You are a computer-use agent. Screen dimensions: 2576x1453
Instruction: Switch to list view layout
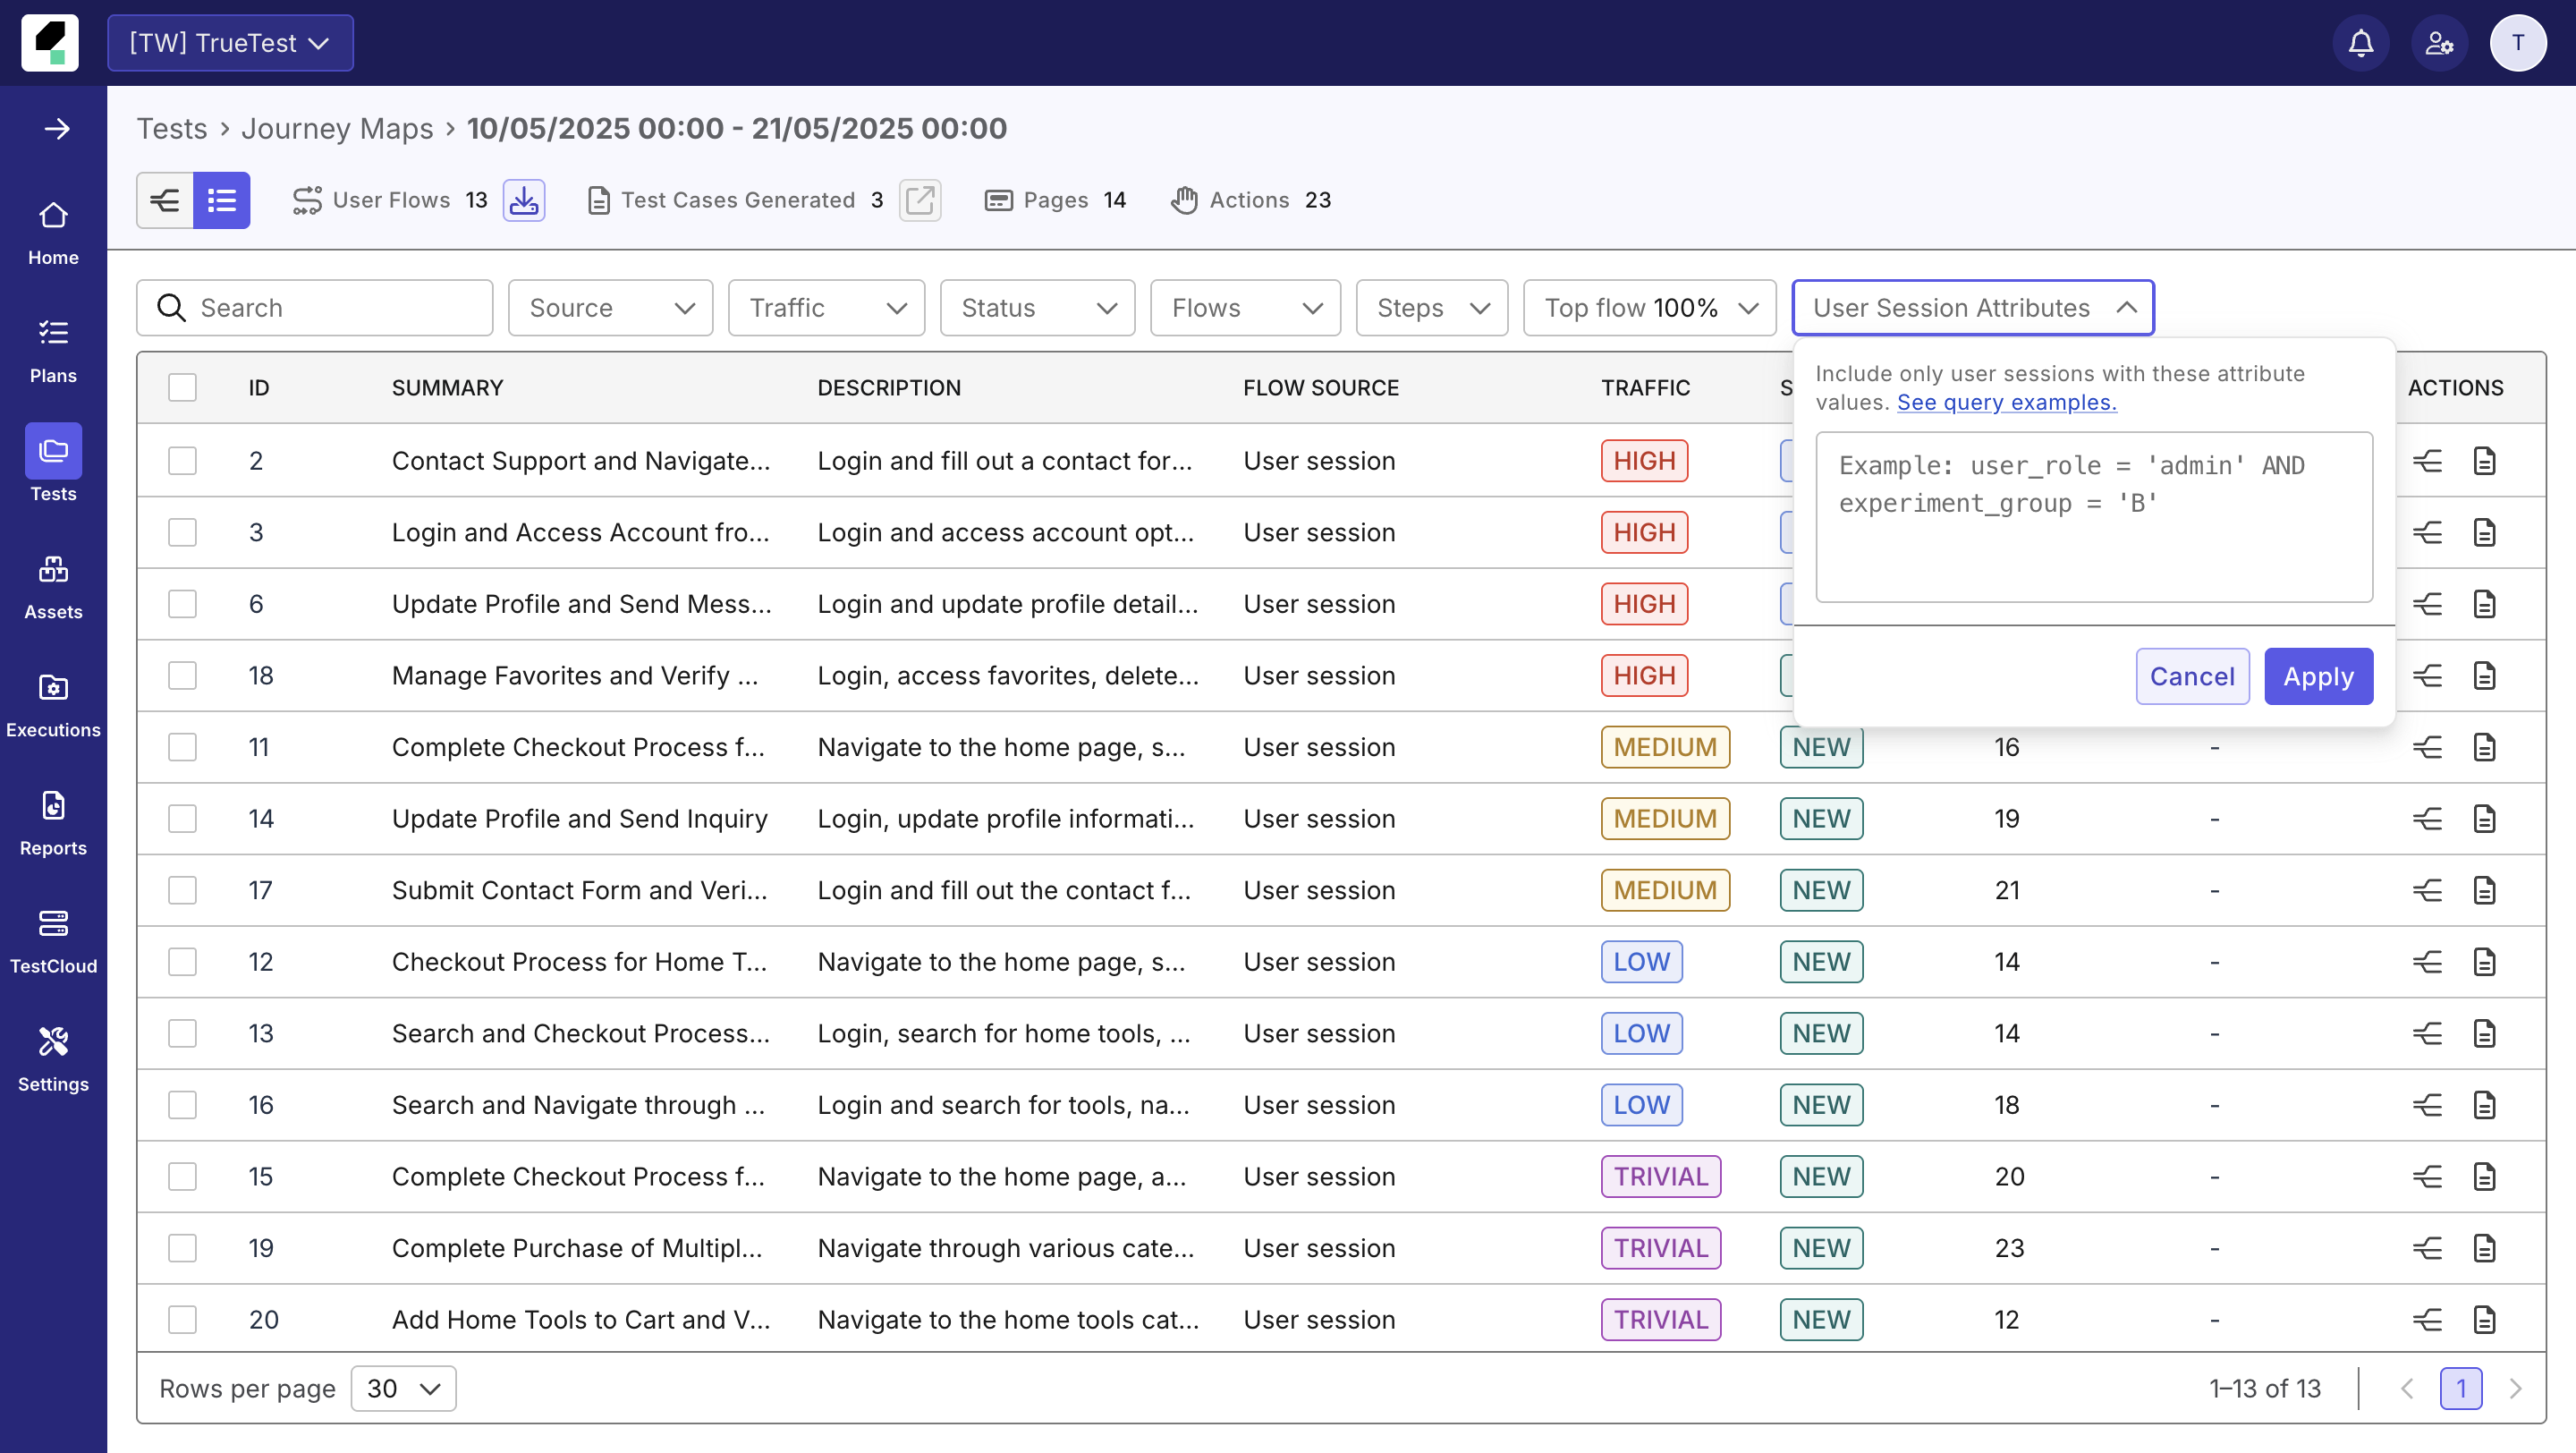coord(221,200)
